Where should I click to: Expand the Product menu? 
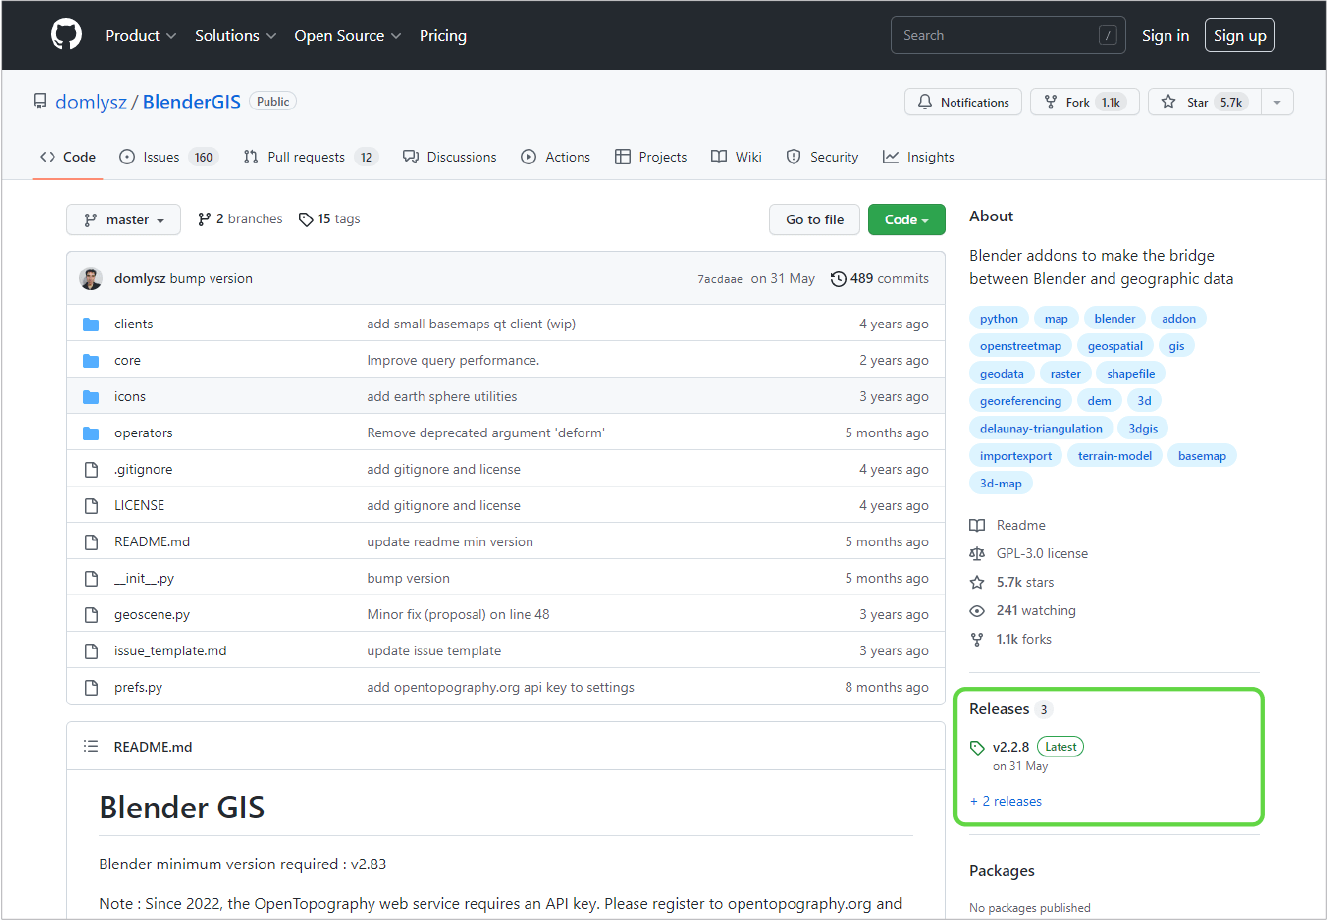click(x=141, y=35)
